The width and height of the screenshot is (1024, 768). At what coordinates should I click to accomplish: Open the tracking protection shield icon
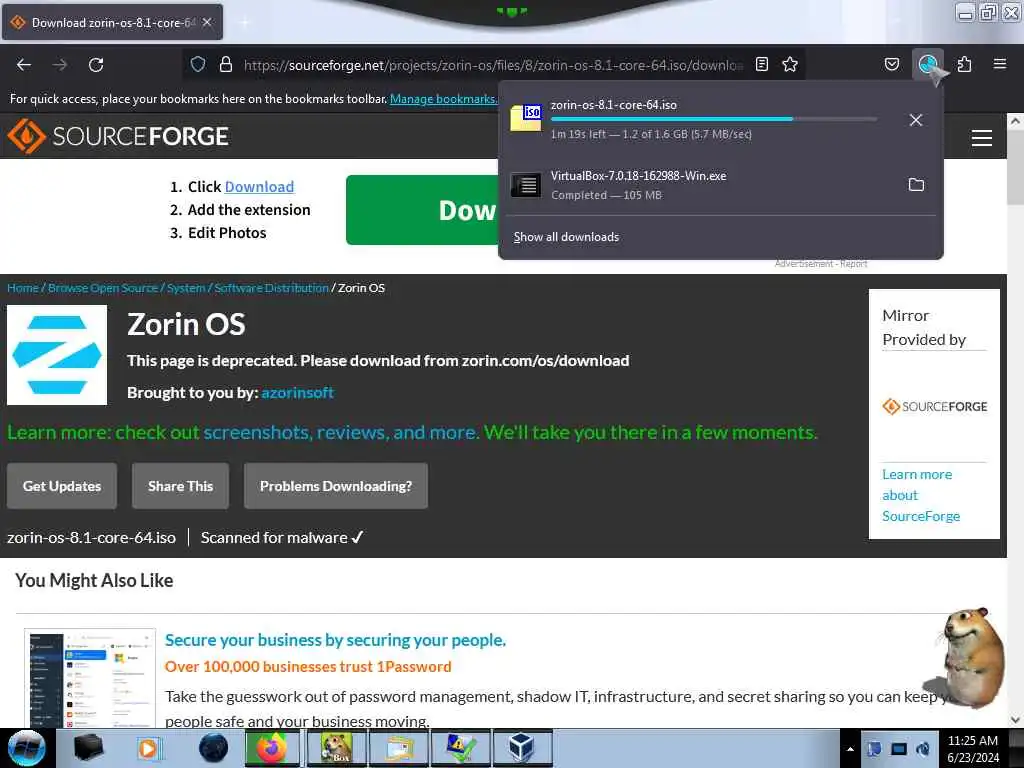coord(198,64)
